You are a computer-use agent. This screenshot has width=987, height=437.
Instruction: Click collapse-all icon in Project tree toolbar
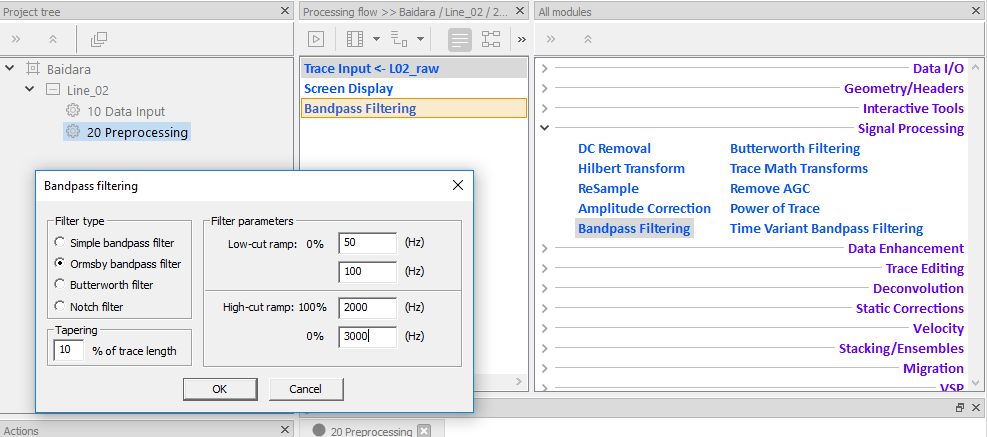[x=53, y=39]
